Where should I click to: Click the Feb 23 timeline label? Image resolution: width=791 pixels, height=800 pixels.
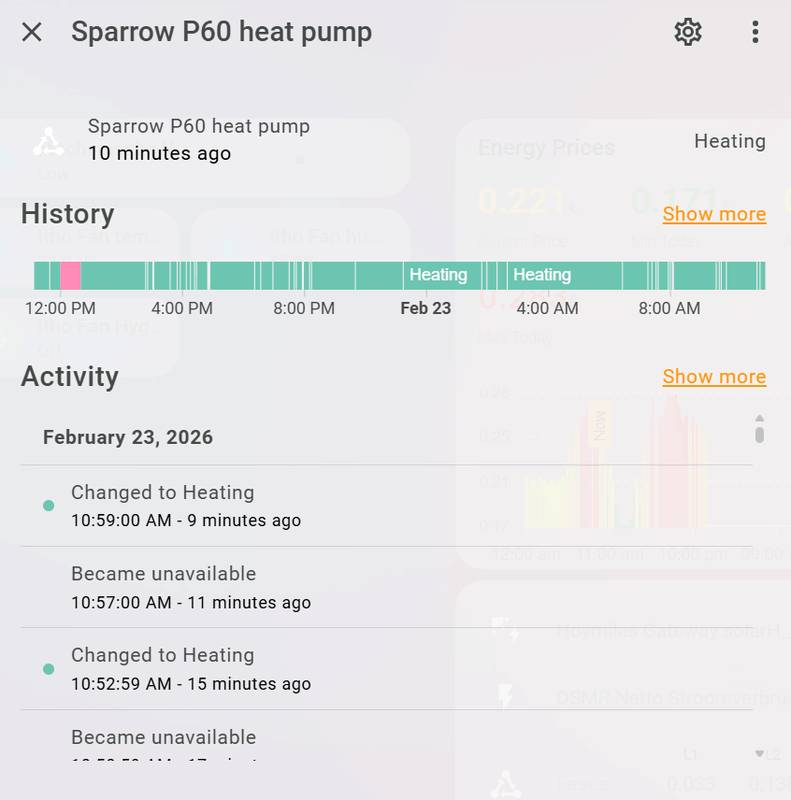click(426, 308)
